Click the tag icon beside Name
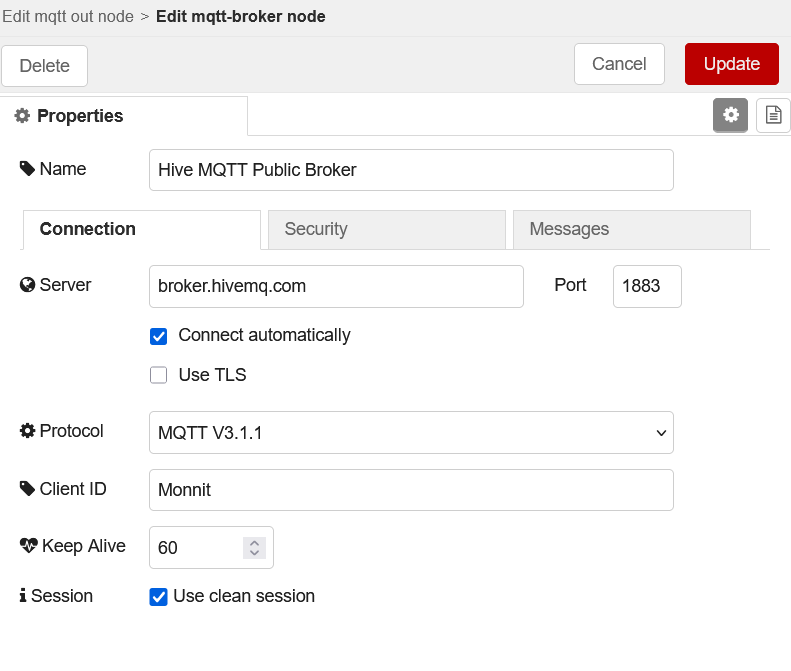 pos(27,169)
